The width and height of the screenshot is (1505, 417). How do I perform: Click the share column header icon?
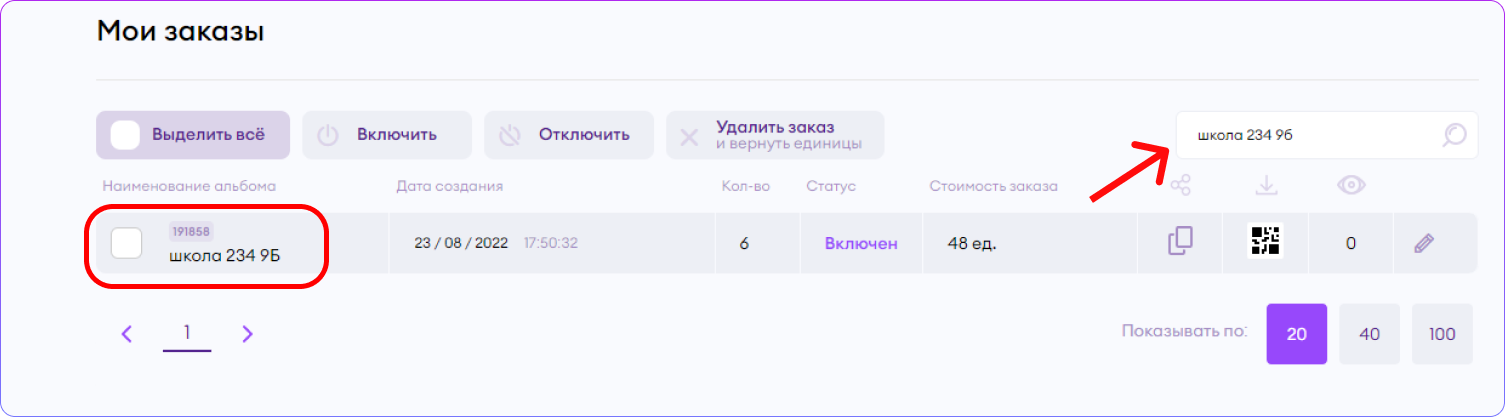click(x=1181, y=185)
